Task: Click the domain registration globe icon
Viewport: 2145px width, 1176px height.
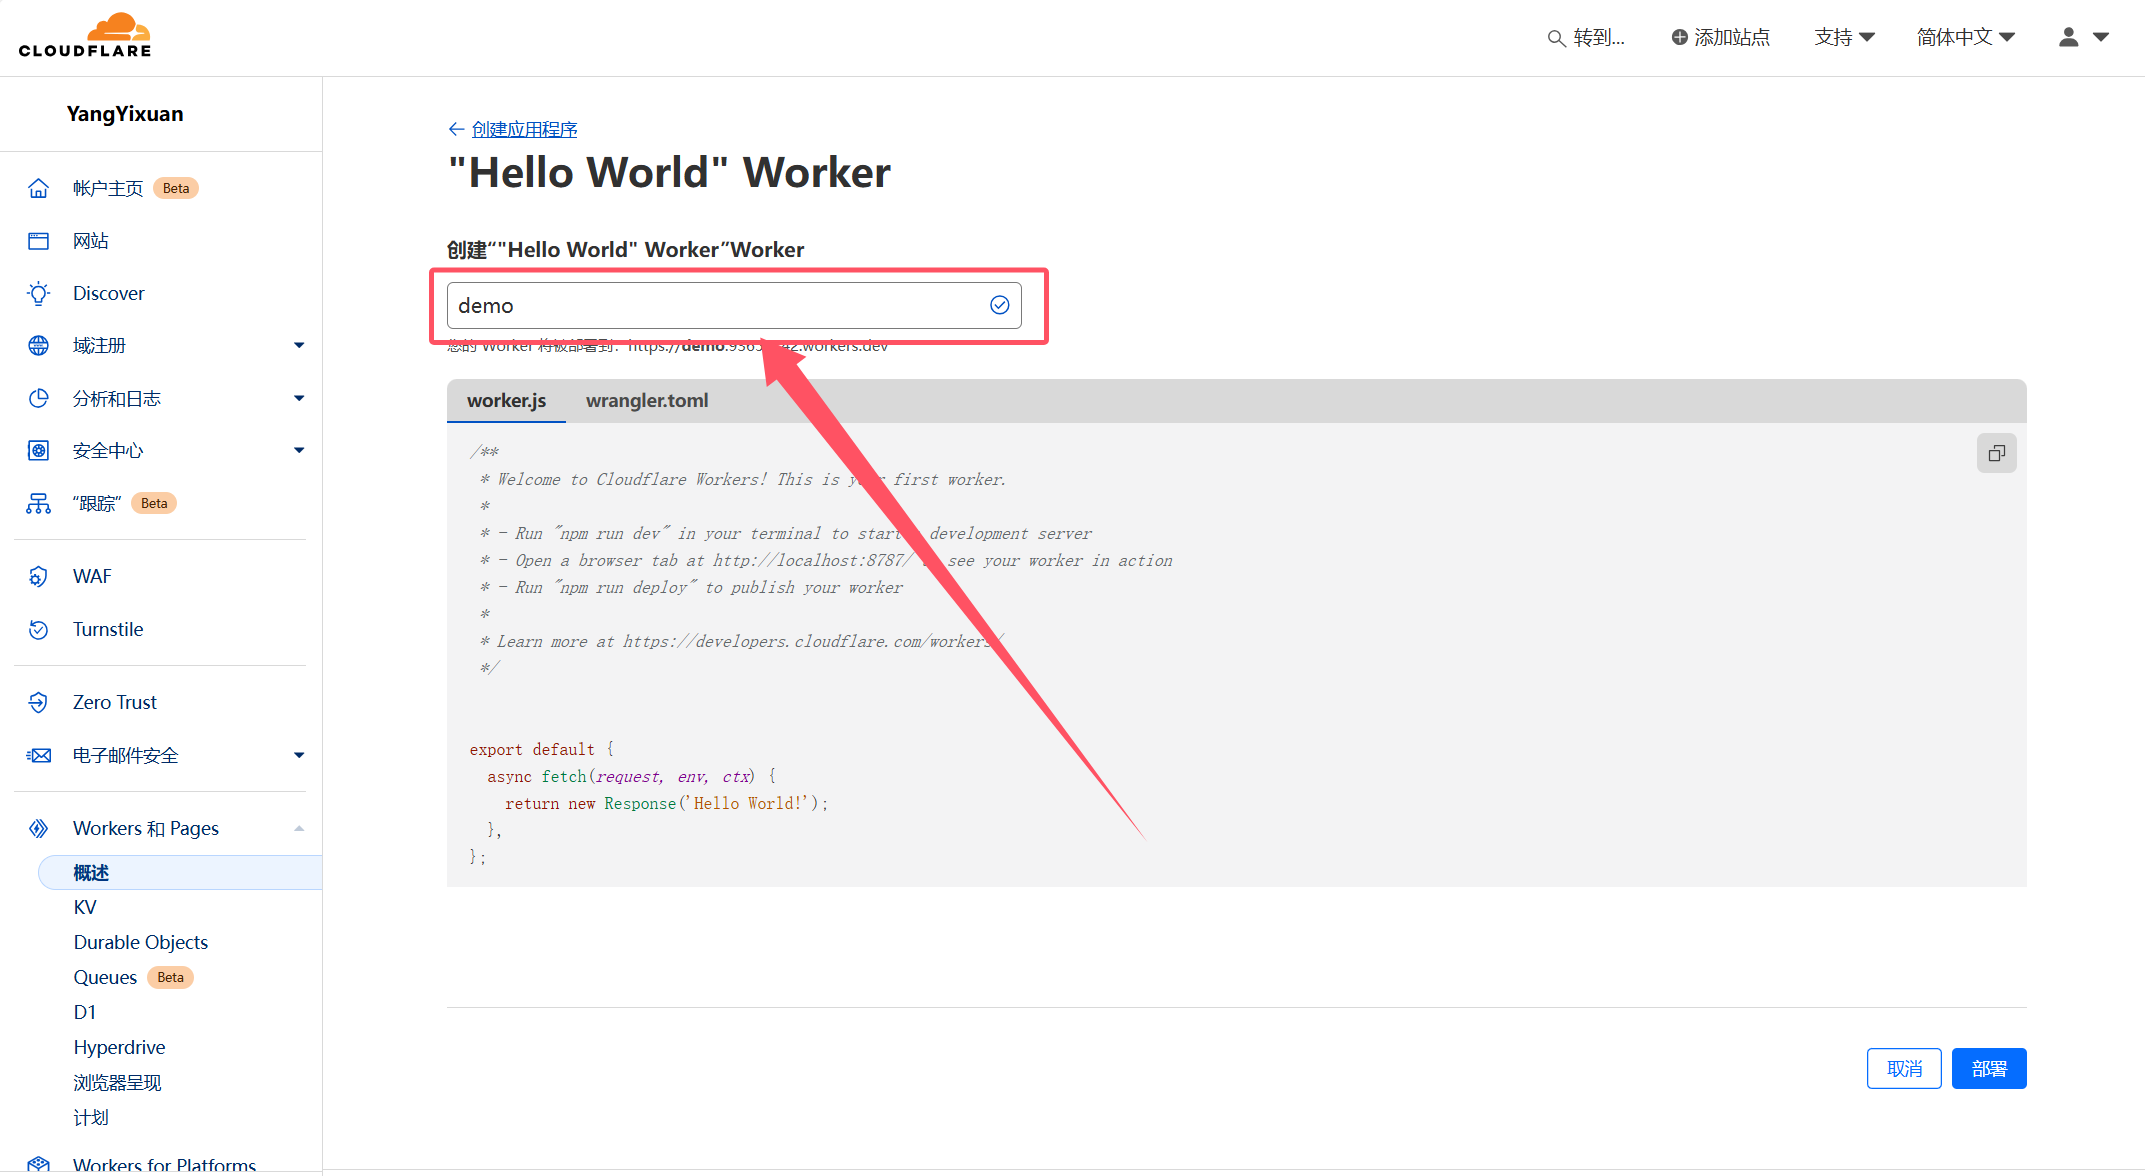Action: click(x=38, y=345)
